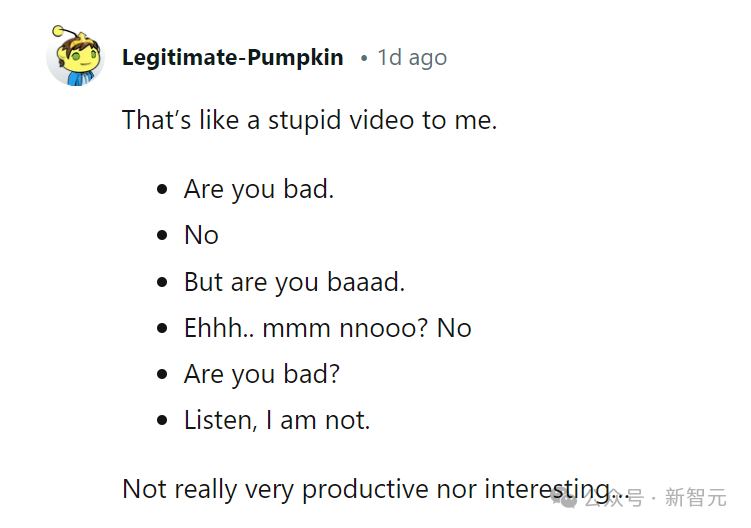
Task: Open the Legitimate-Pumpkin user avatar
Action: coord(75,56)
